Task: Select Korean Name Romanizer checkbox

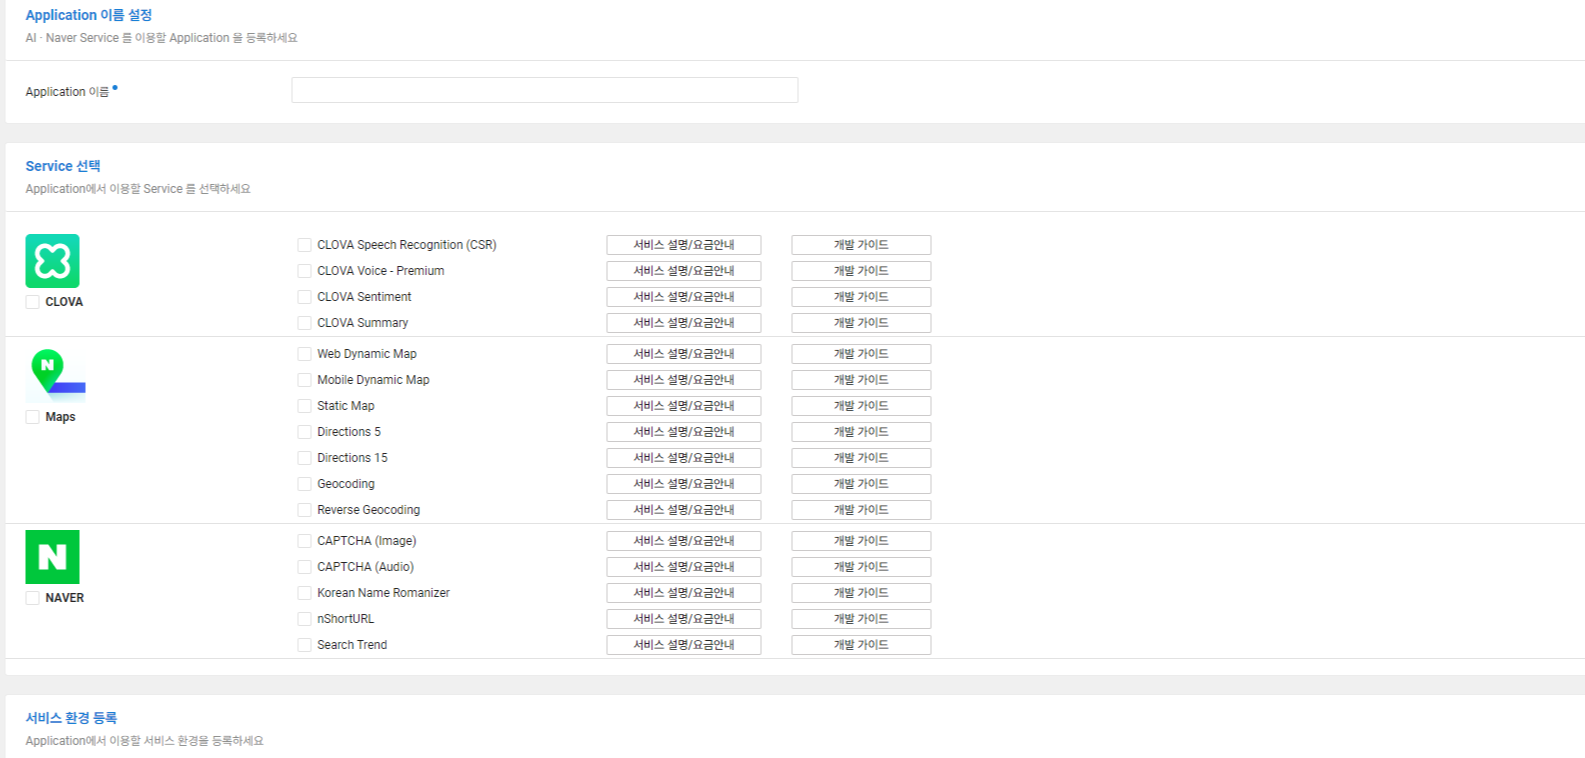Action: (304, 593)
